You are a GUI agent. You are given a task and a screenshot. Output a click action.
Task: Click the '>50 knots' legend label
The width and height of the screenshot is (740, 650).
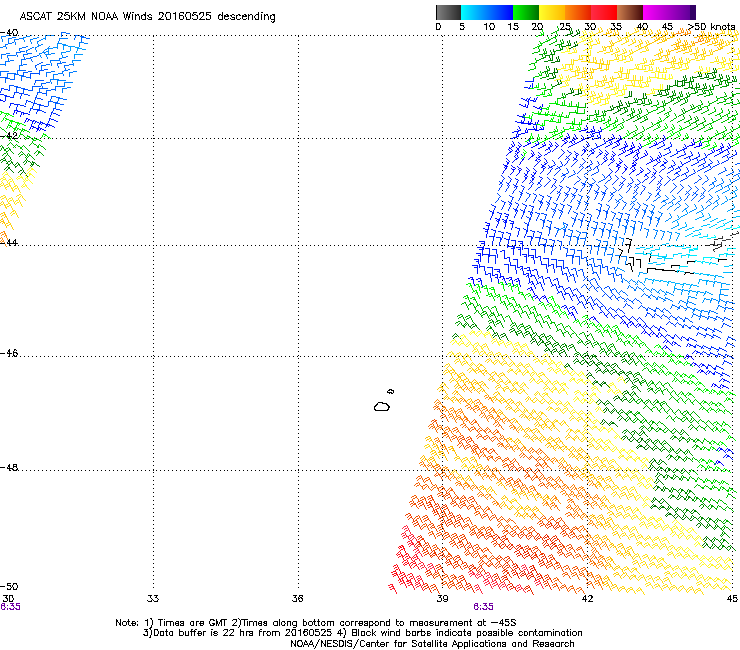click(711, 27)
